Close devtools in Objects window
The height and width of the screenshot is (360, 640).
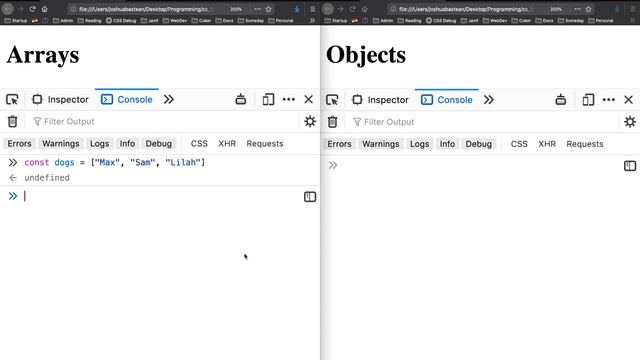pyautogui.click(x=629, y=100)
